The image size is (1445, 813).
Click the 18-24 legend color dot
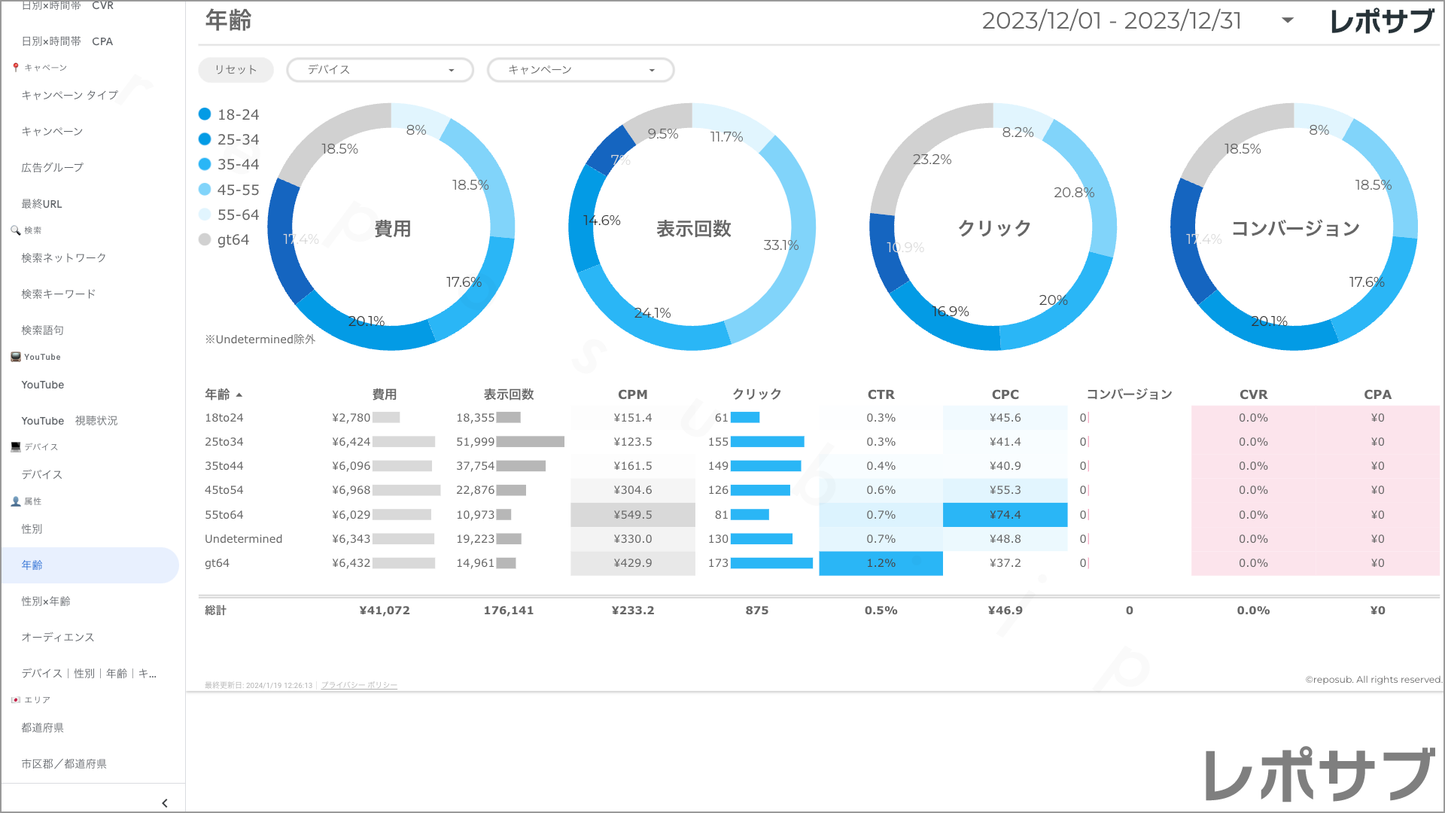pyautogui.click(x=205, y=115)
